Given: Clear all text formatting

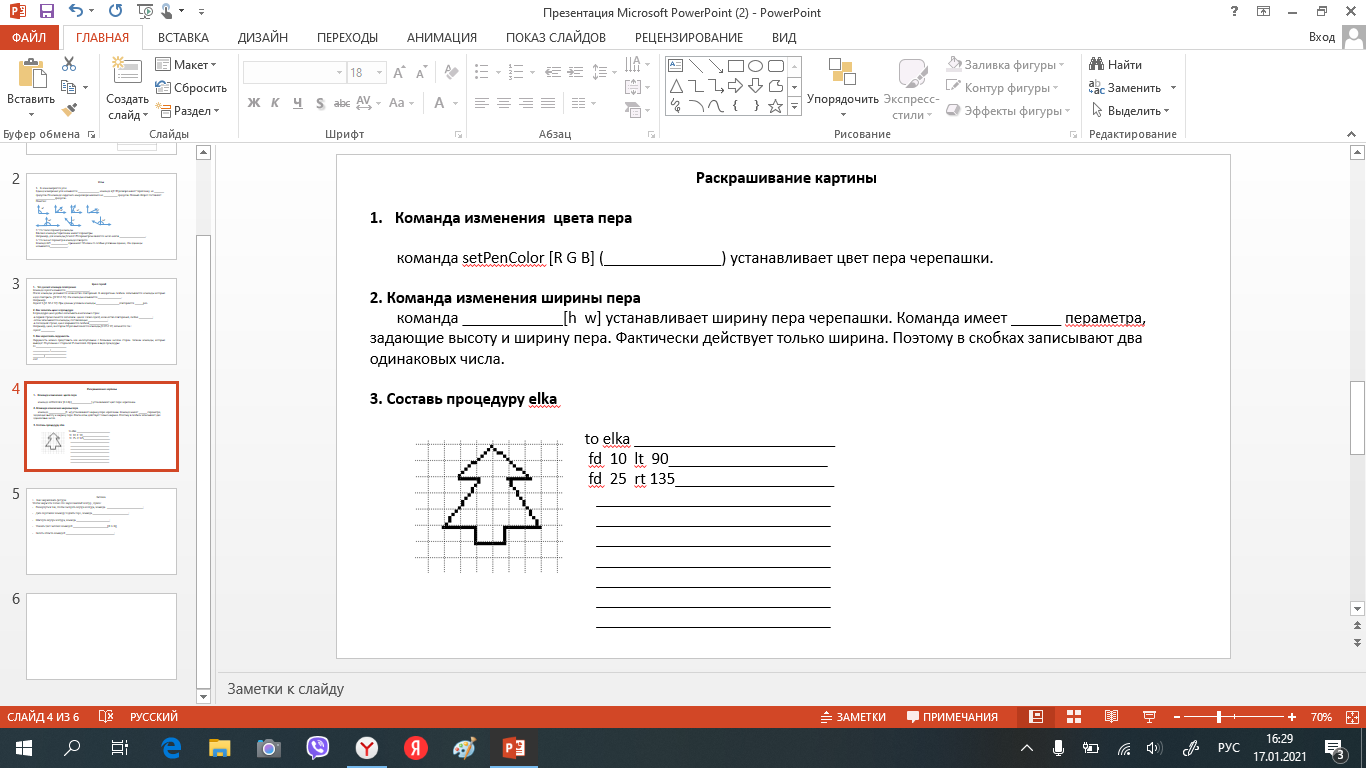Looking at the screenshot, I should (x=450, y=73).
